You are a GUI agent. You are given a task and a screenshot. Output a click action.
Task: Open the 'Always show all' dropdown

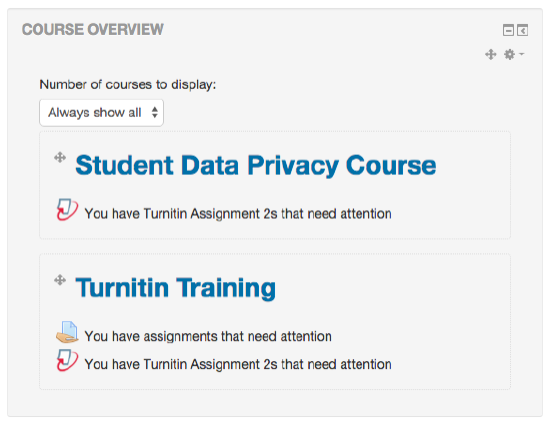coord(101,113)
